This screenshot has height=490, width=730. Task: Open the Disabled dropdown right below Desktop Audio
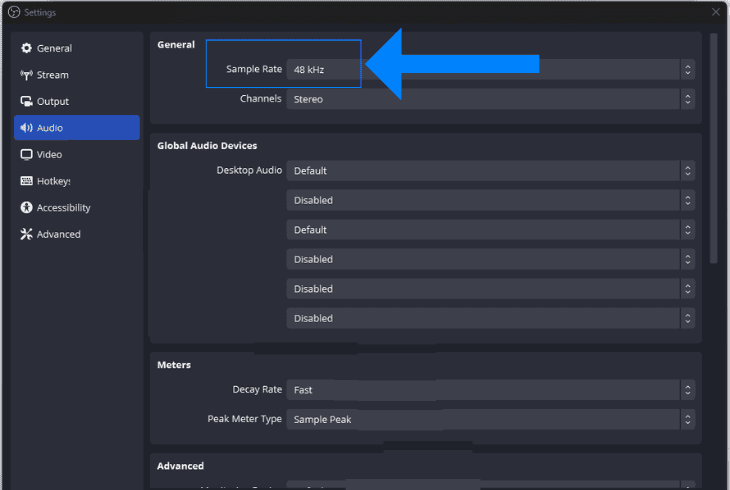coord(491,200)
